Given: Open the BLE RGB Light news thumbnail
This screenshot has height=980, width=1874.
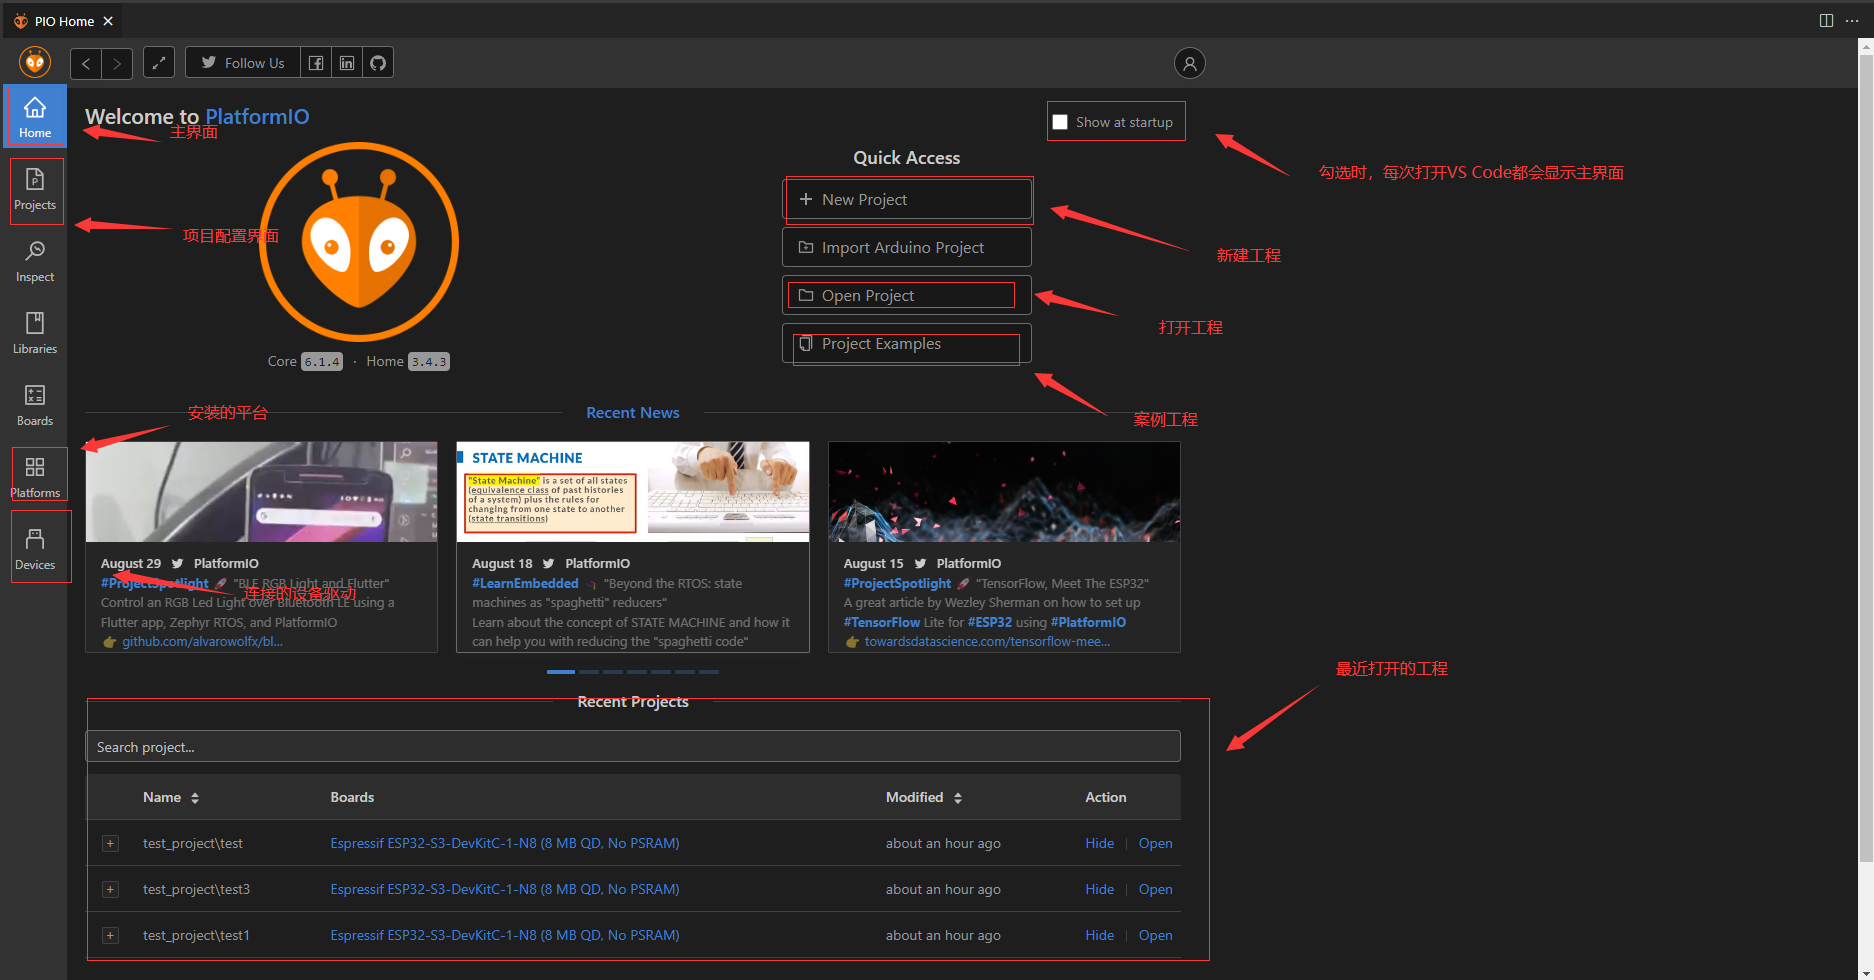Looking at the screenshot, I should click(x=261, y=492).
